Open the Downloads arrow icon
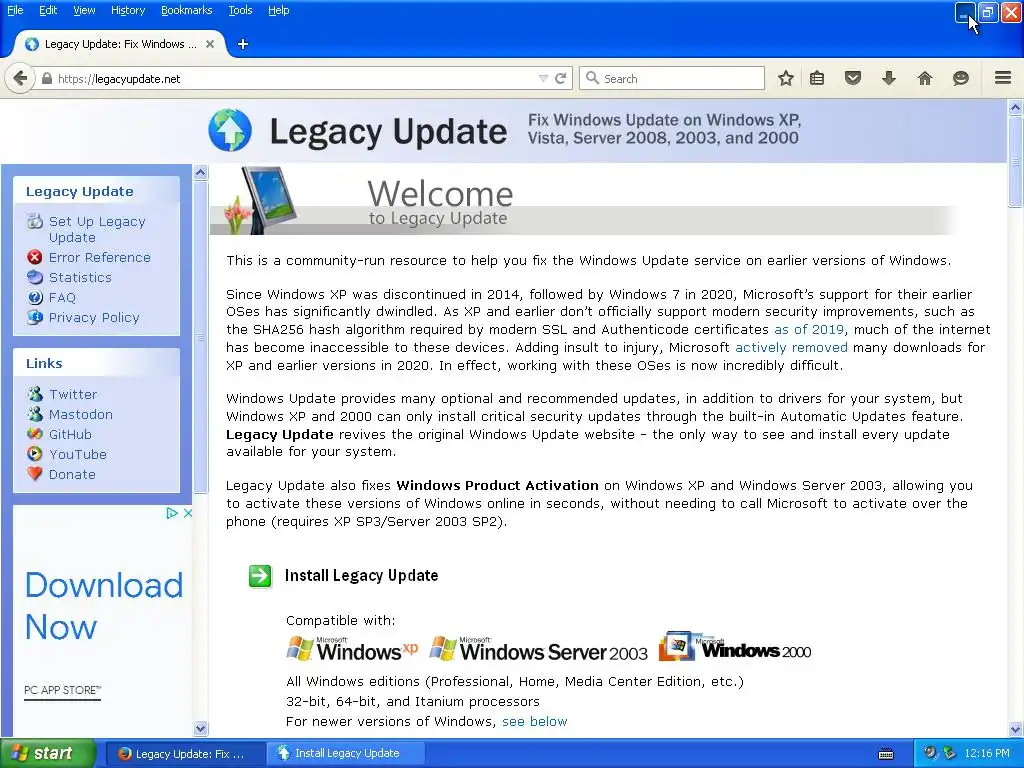 (x=889, y=78)
